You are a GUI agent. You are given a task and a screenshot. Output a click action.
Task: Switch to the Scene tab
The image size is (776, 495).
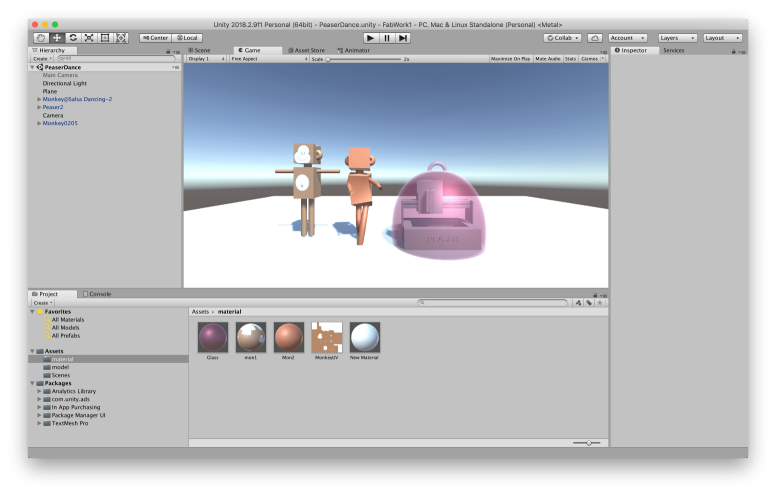tap(199, 50)
